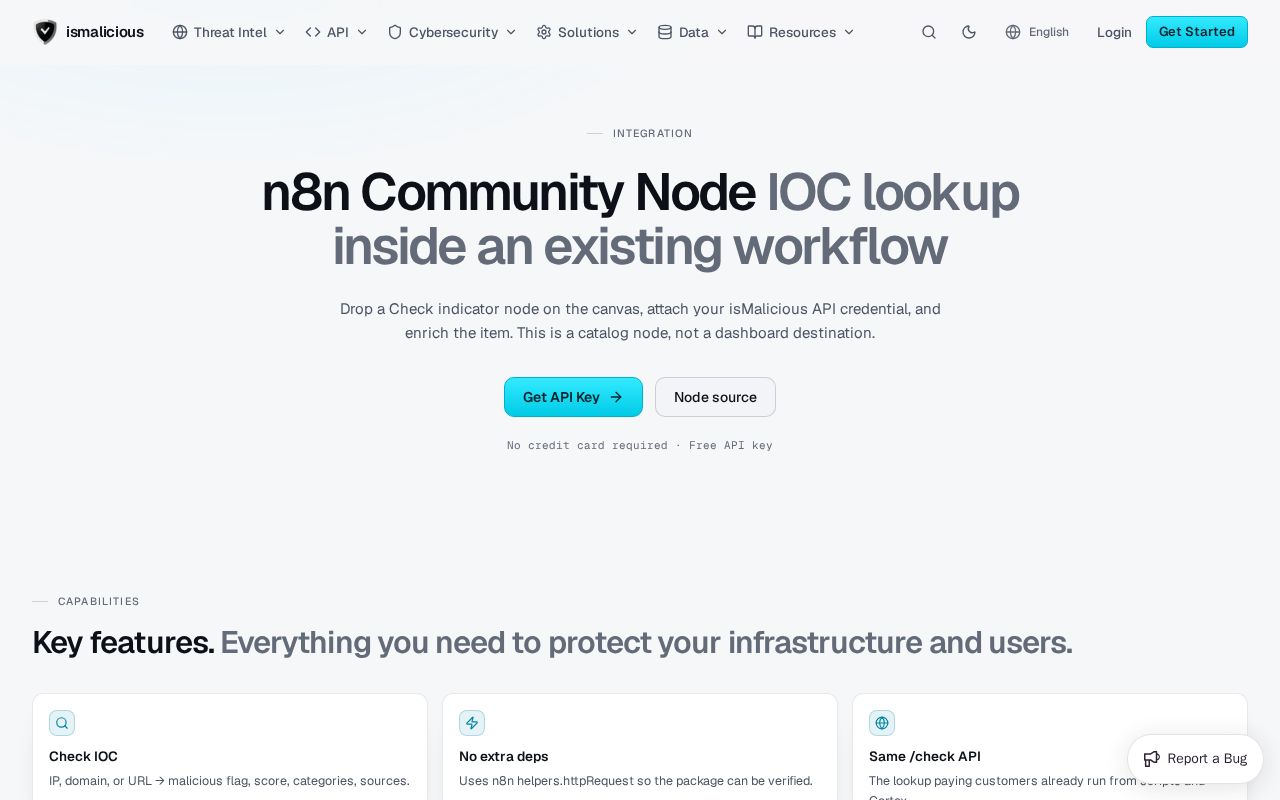
Task: Open the Cybersecurity menu
Action: coord(452,32)
